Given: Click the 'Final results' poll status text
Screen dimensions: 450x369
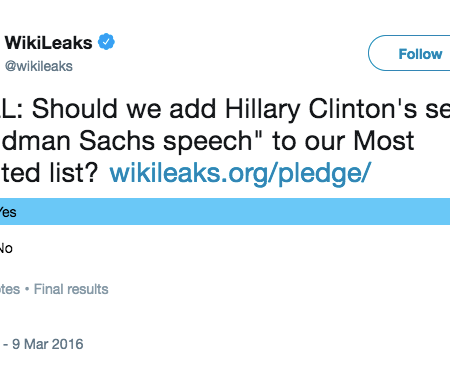Looking at the screenshot, I should [71, 289].
